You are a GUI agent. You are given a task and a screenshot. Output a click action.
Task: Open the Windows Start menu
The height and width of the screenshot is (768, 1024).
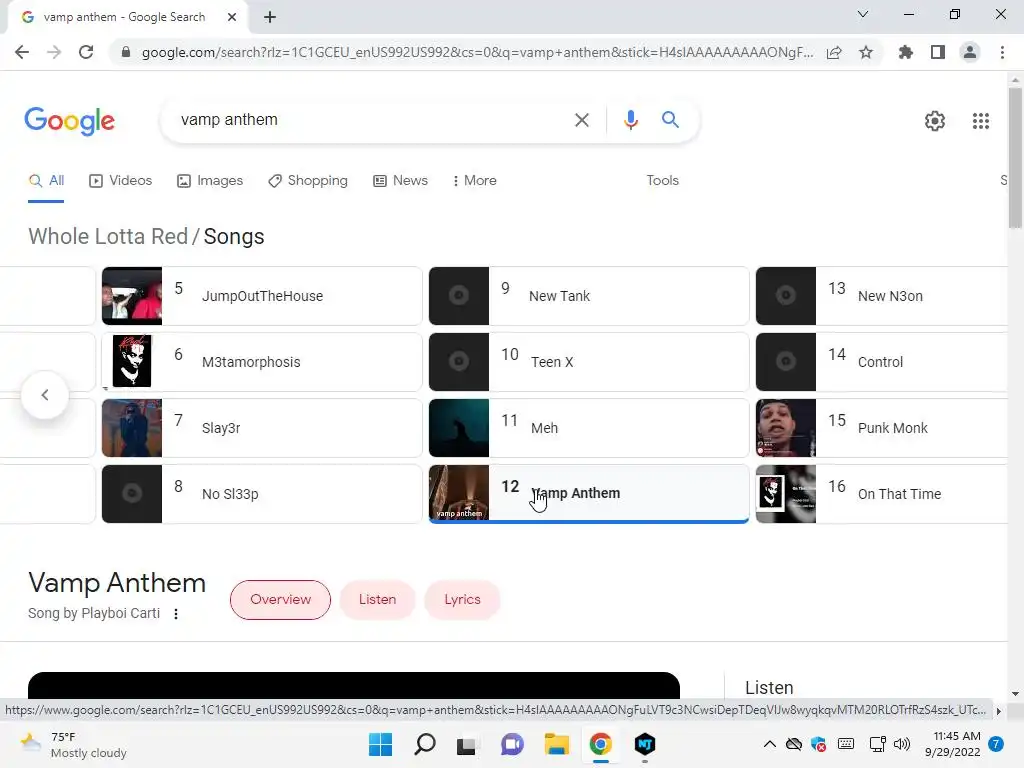380,744
